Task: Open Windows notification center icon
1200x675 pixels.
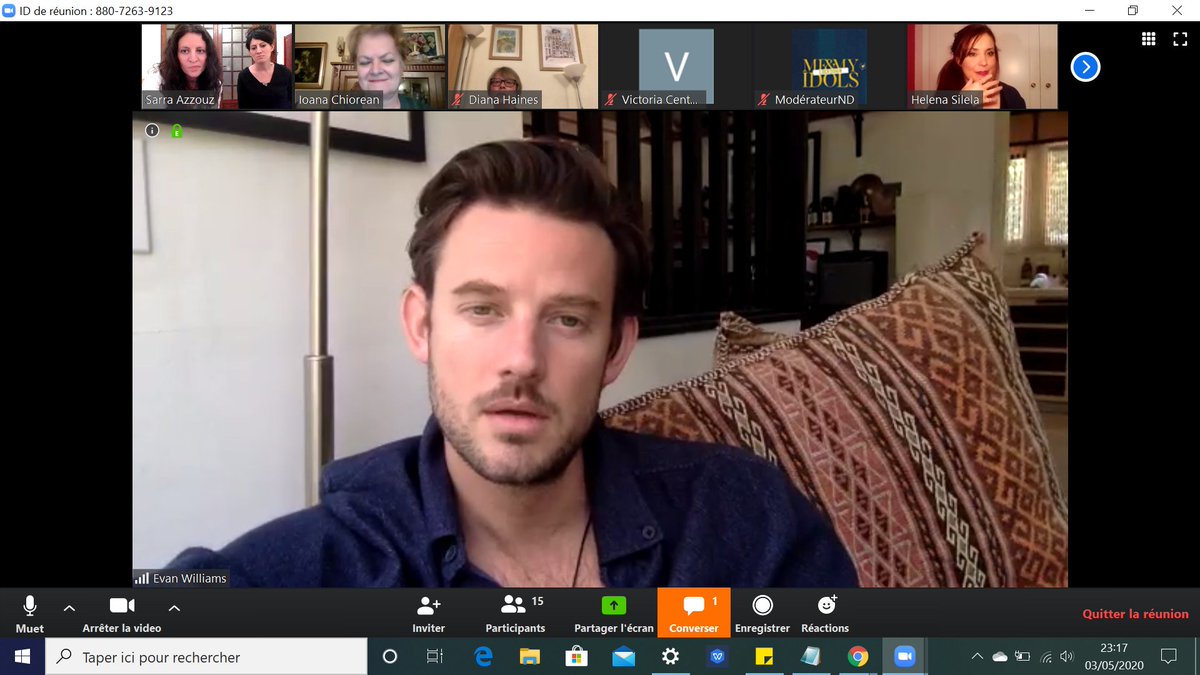Action: click(x=1168, y=657)
